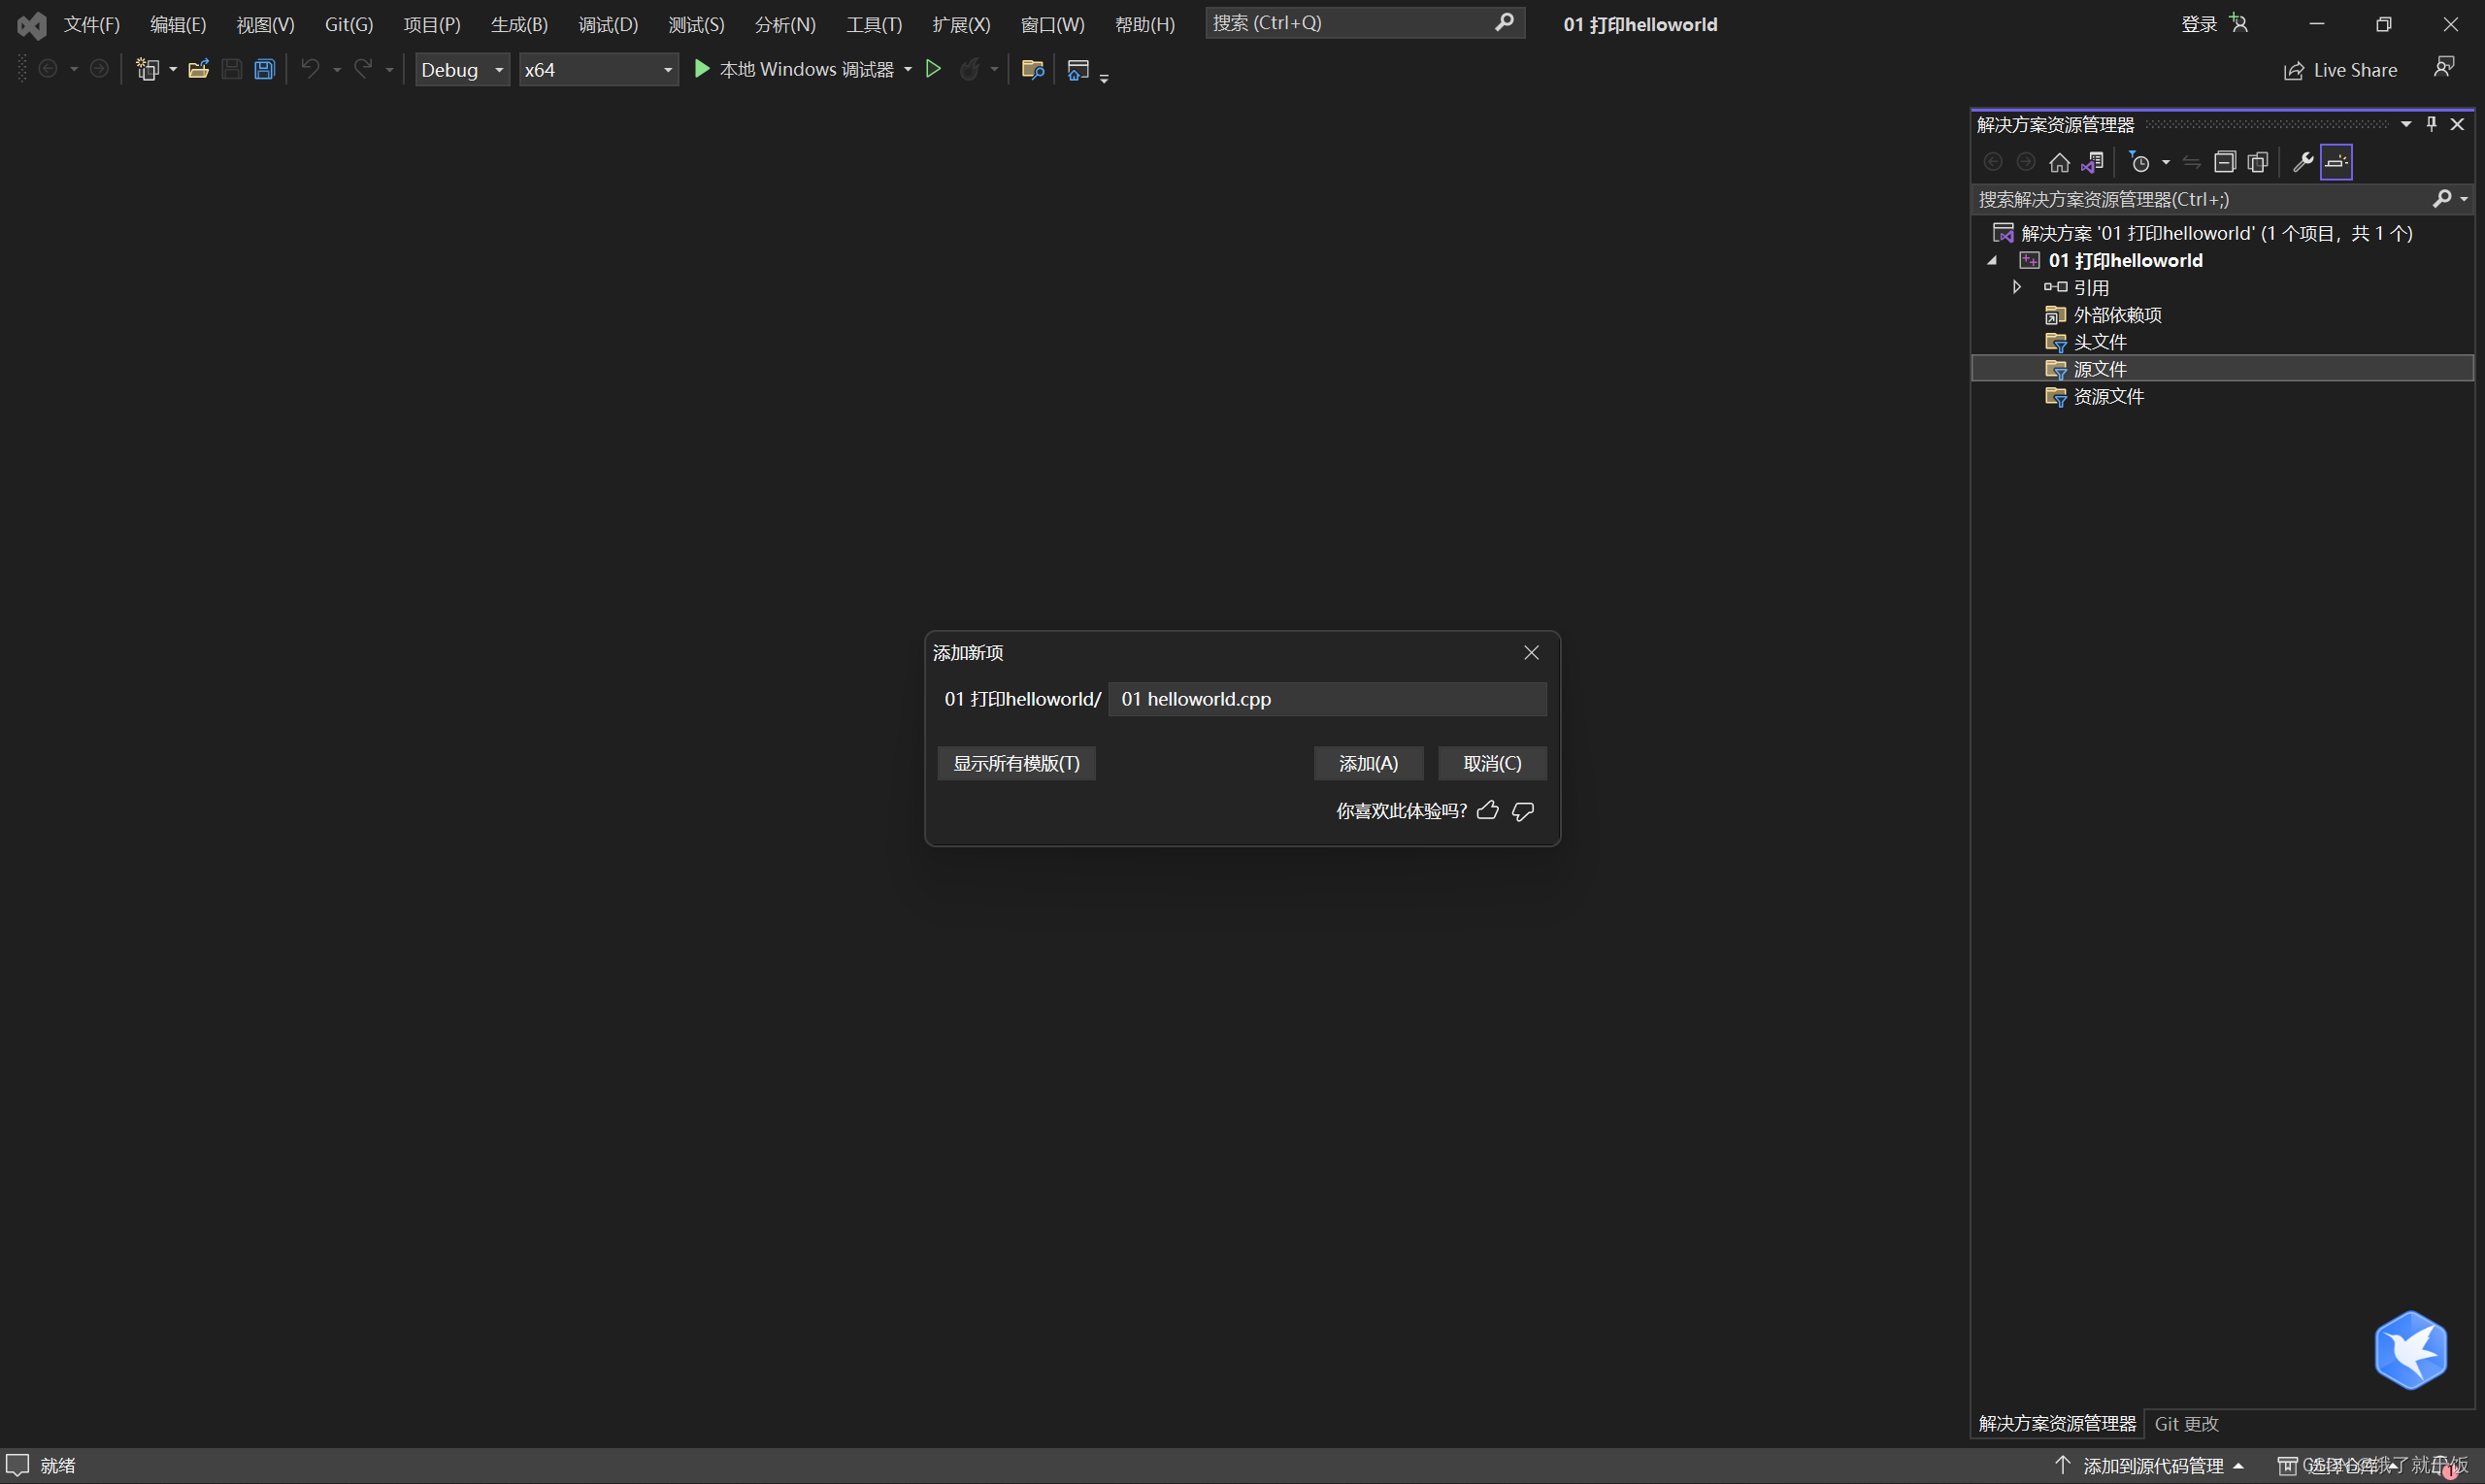The image size is (2485, 1484).
Task: Select bottom 解决方案资源管理器 tab
Action: [x=2057, y=1423]
